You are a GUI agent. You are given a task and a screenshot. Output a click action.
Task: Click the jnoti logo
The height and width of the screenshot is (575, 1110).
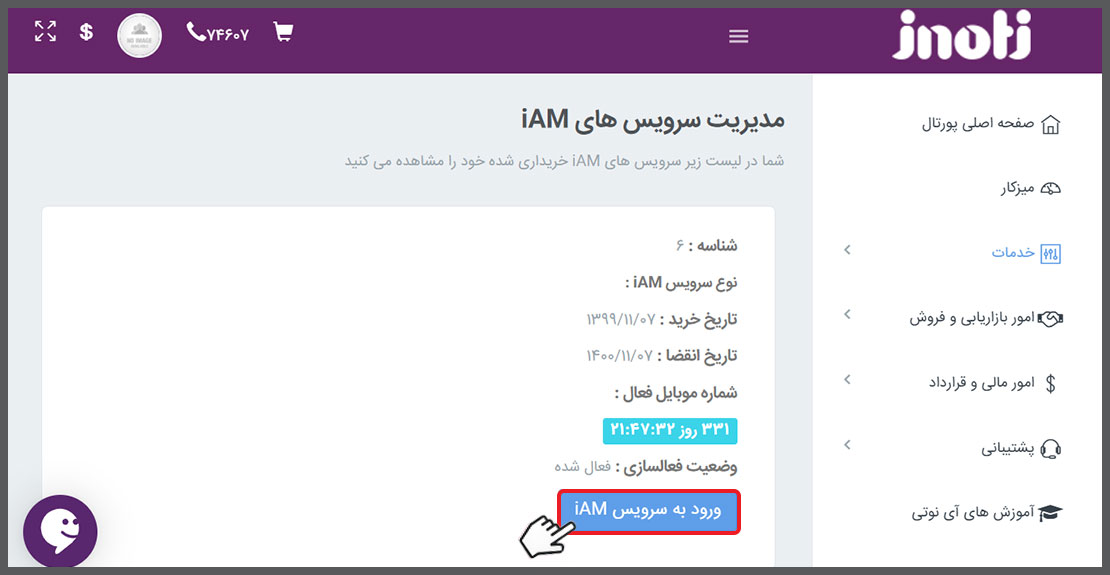961,36
